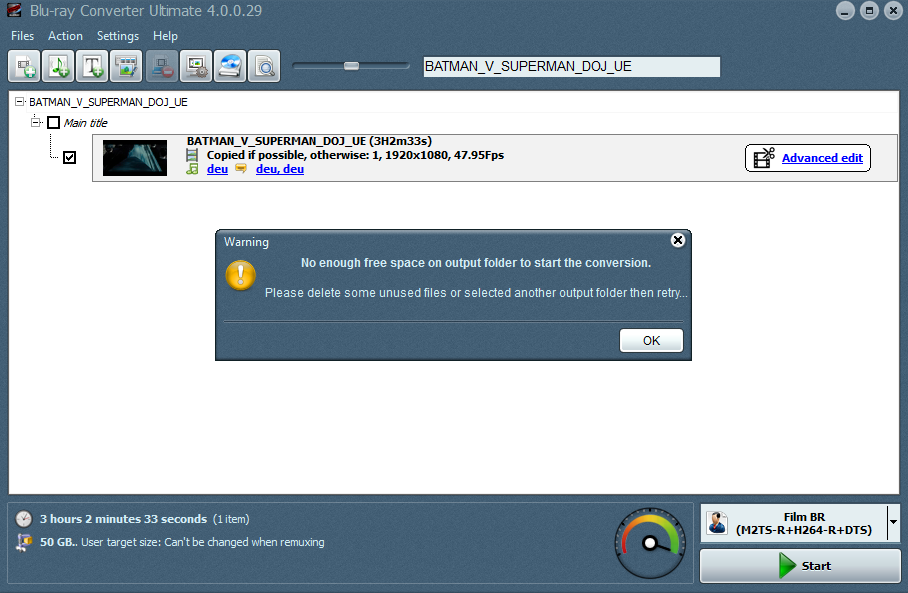Click the Batman movie thumbnail
This screenshot has height=593, width=908.
pos(135,158)
